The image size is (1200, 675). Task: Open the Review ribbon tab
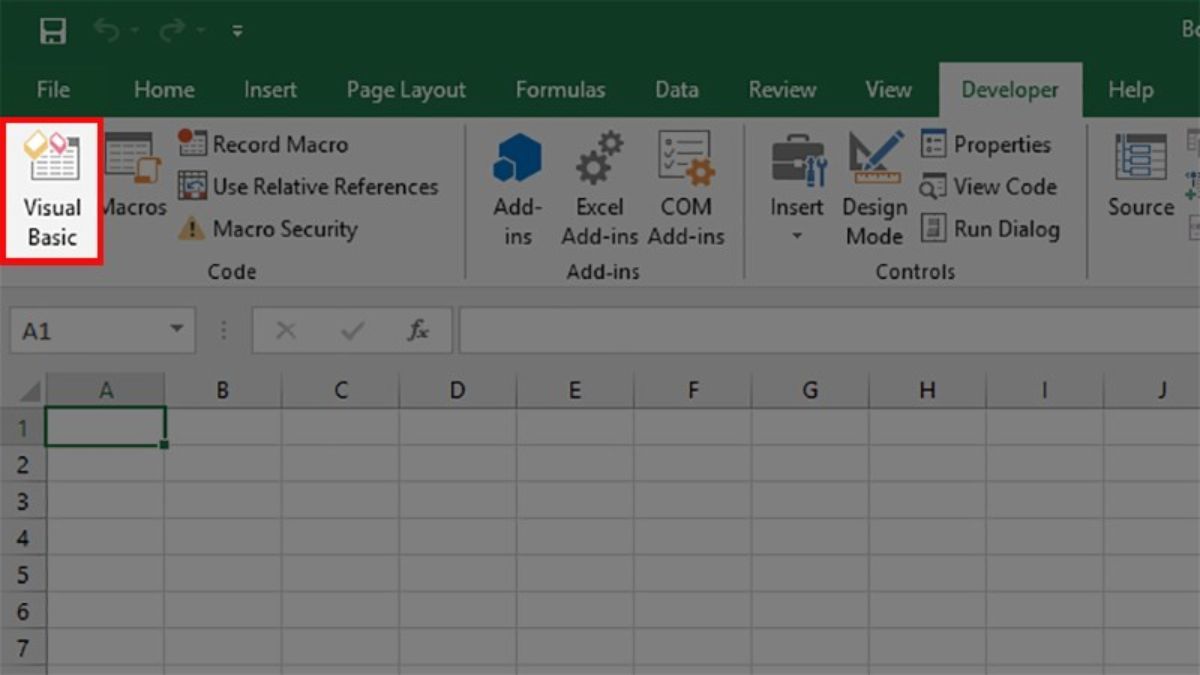[x=781, y=89]
